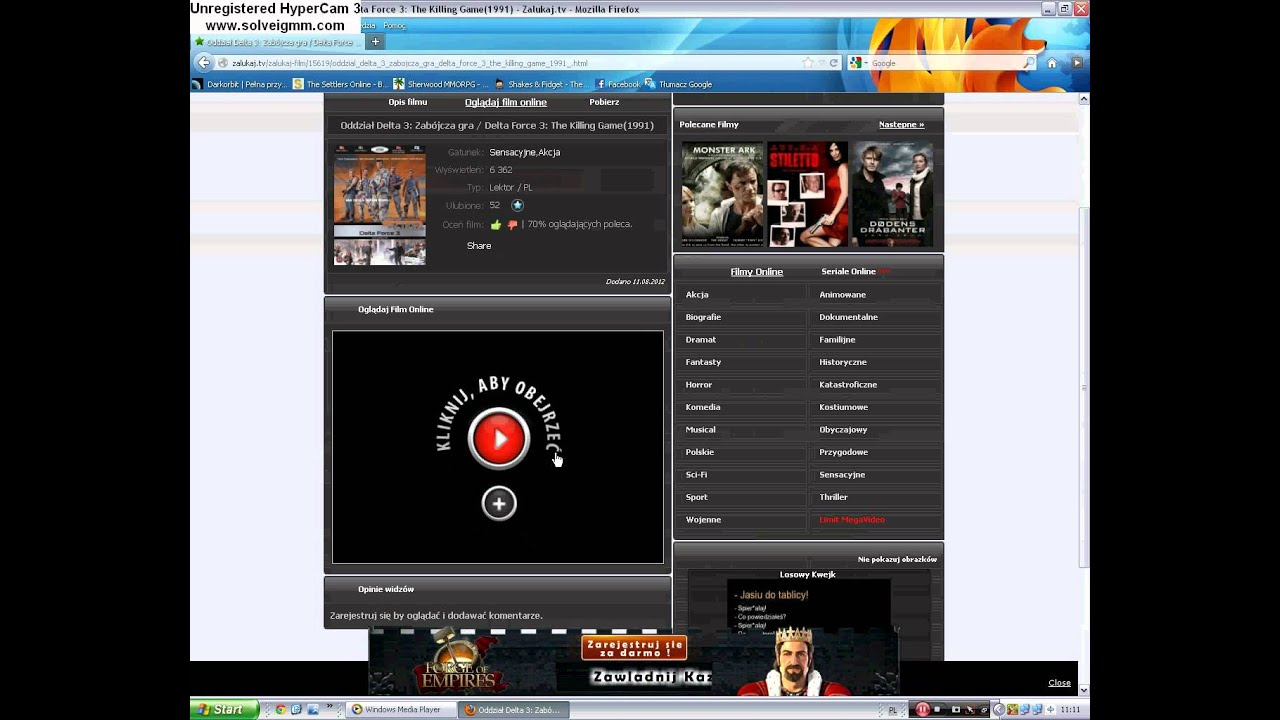
Task: Open the Shakes & Fidget bookmark
Action: [540, 84]
